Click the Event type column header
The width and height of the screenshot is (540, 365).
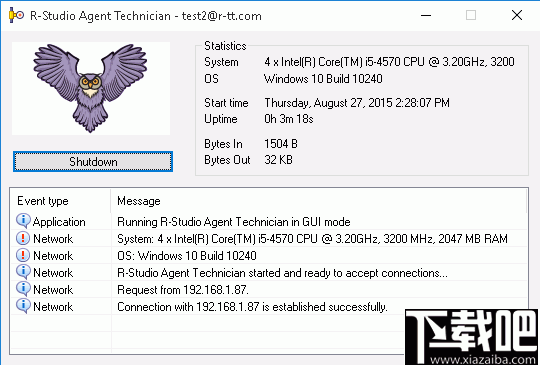pyautogui.click(x=60, y=201)
